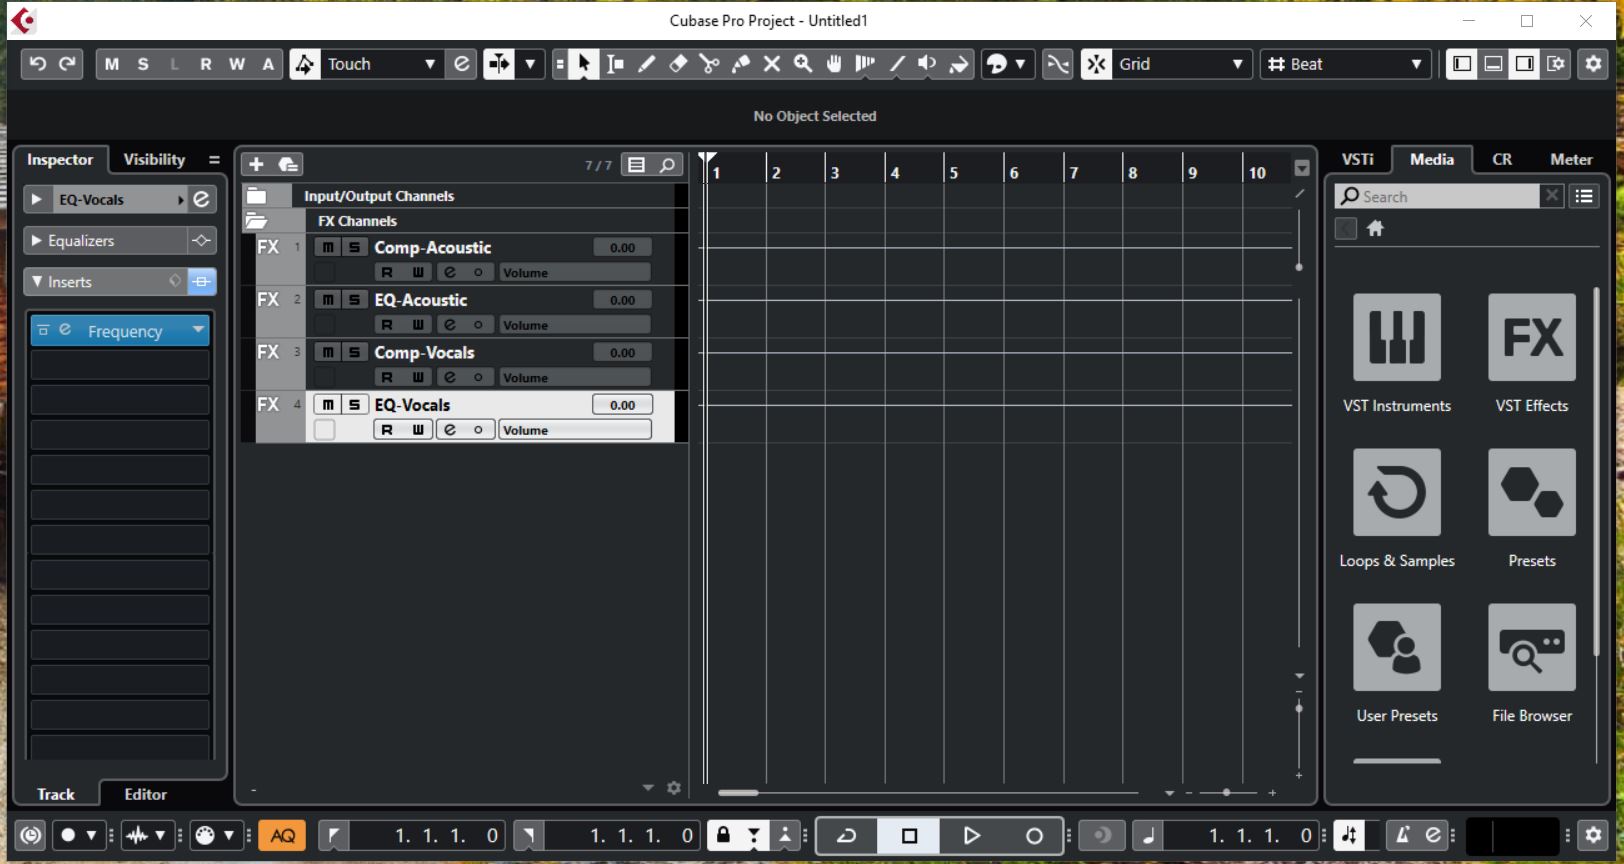Collapse the Inserts inspector section

[x=37, y=282]
